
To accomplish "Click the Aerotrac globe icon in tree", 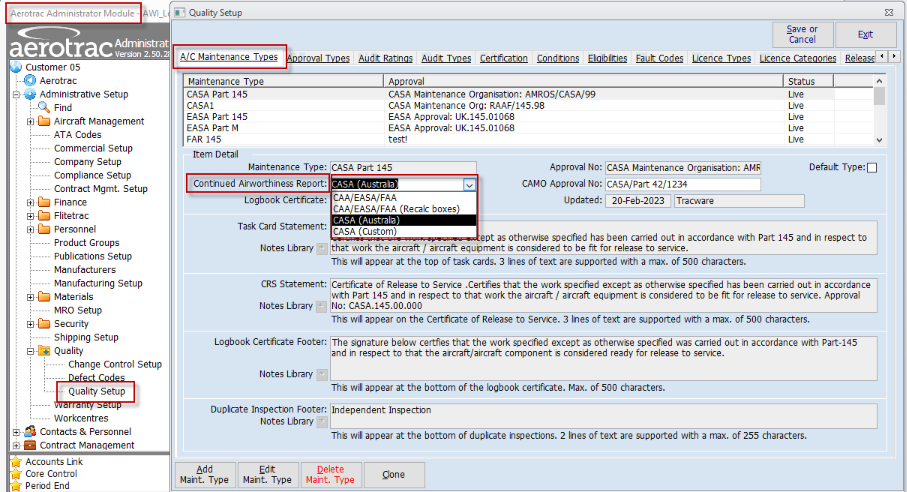I will 30,80.
